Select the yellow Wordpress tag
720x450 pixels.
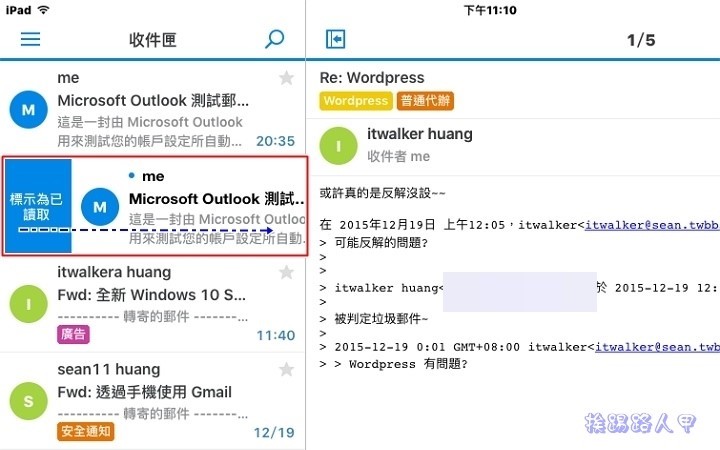pyautogui.click(x=356, y=101)
